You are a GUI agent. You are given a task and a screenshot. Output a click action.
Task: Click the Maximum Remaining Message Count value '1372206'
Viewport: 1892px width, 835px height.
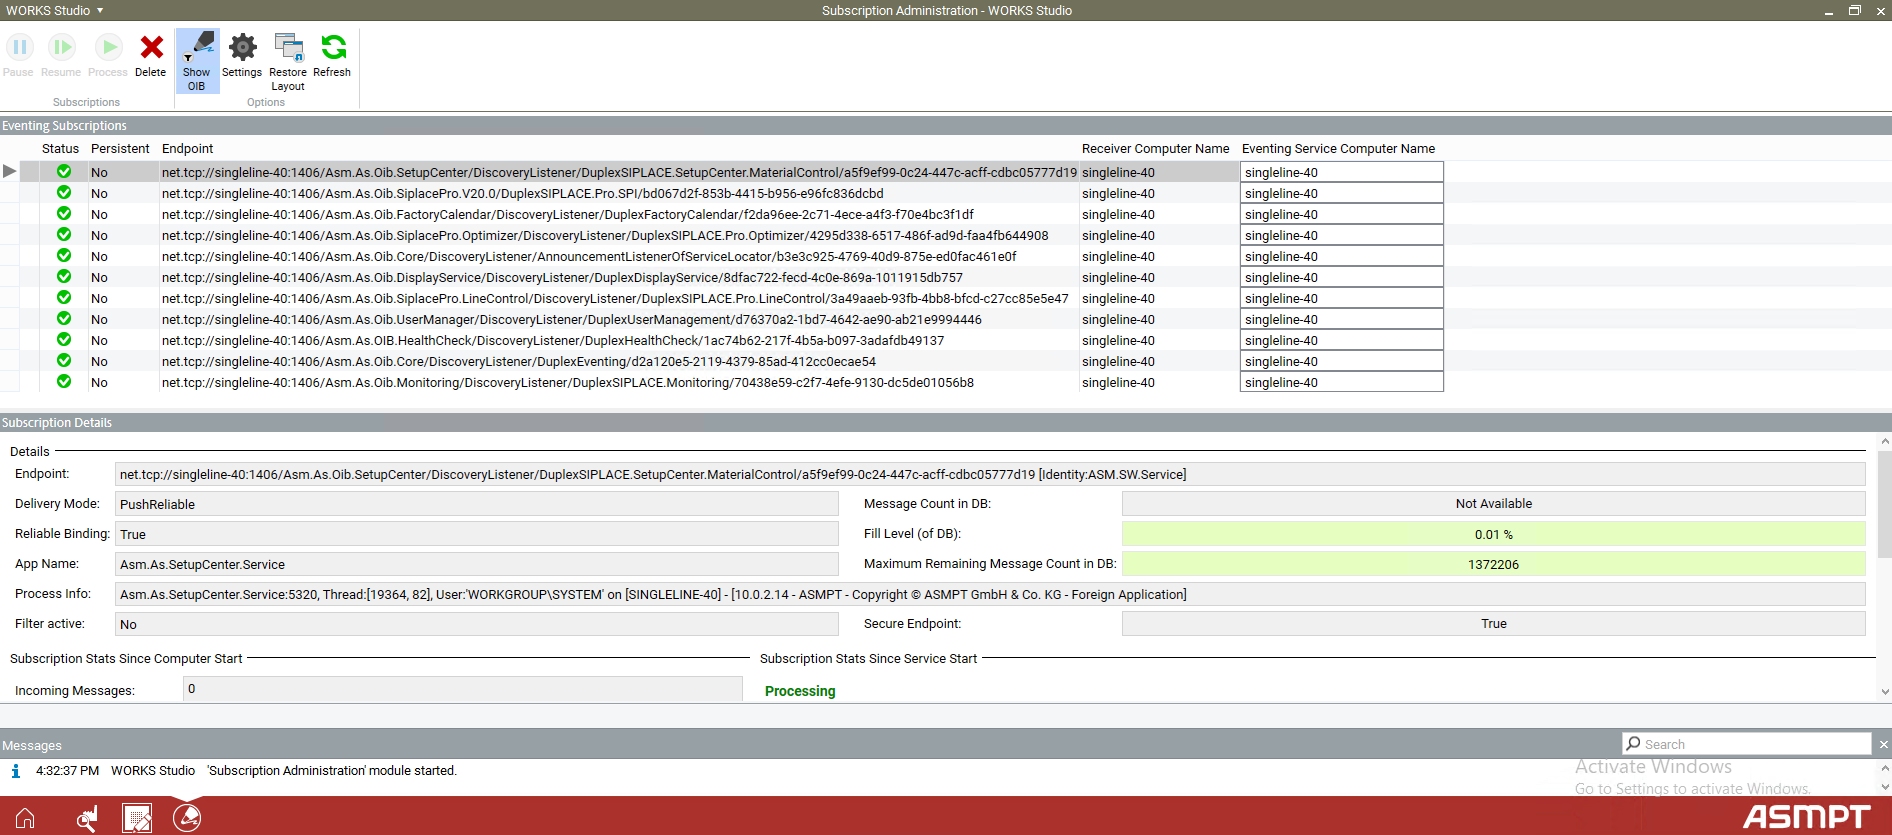(1494, 564)
